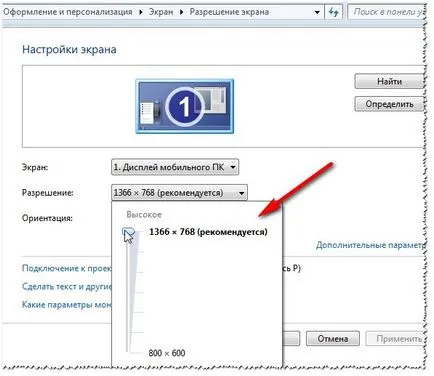This screenshot has width=434, height=376.
Task: Click the Найти button
Action: click(389, 81)
